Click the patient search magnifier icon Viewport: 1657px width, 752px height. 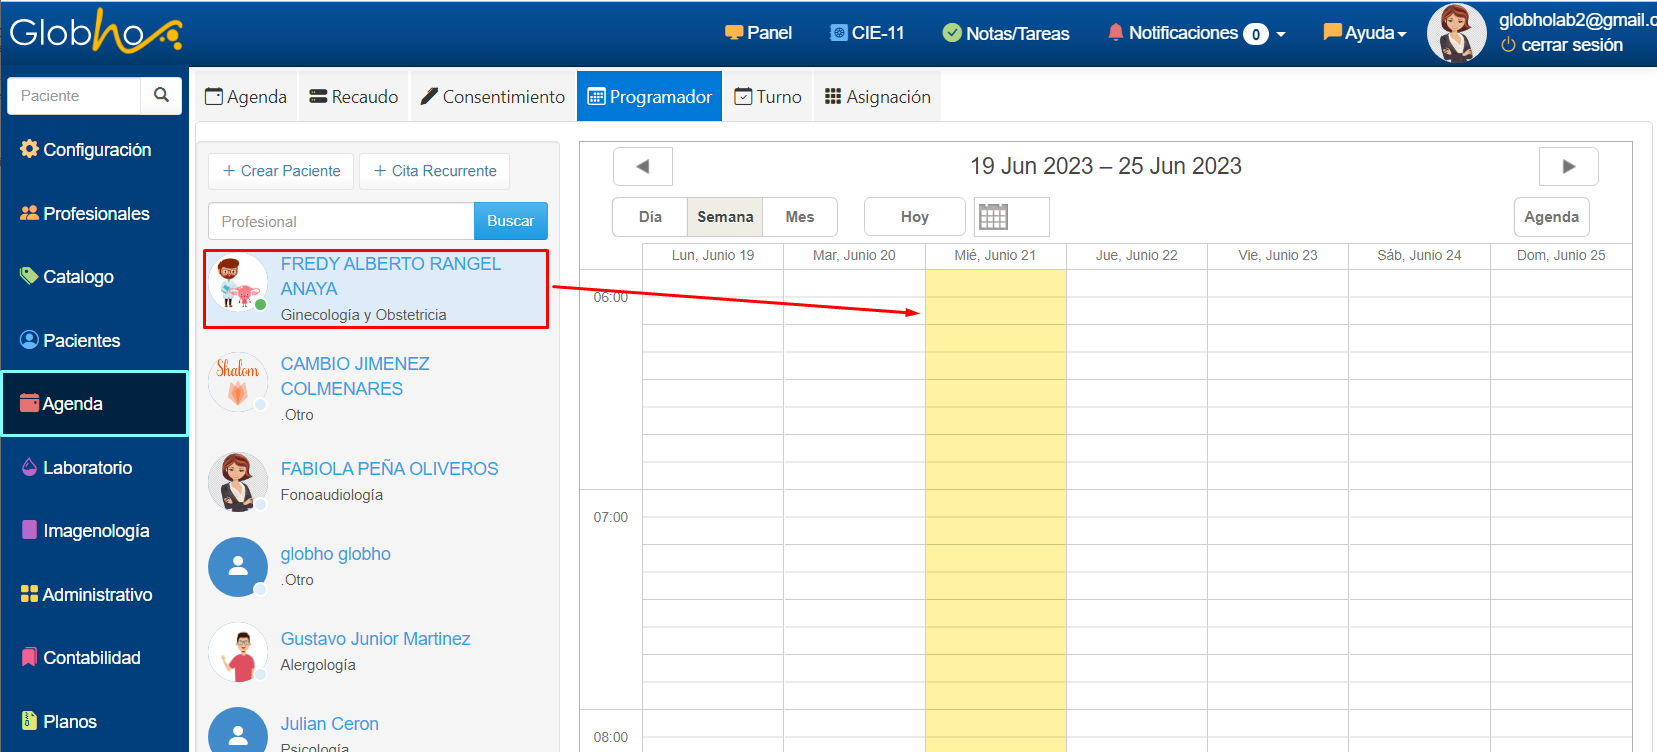(161, 95)
